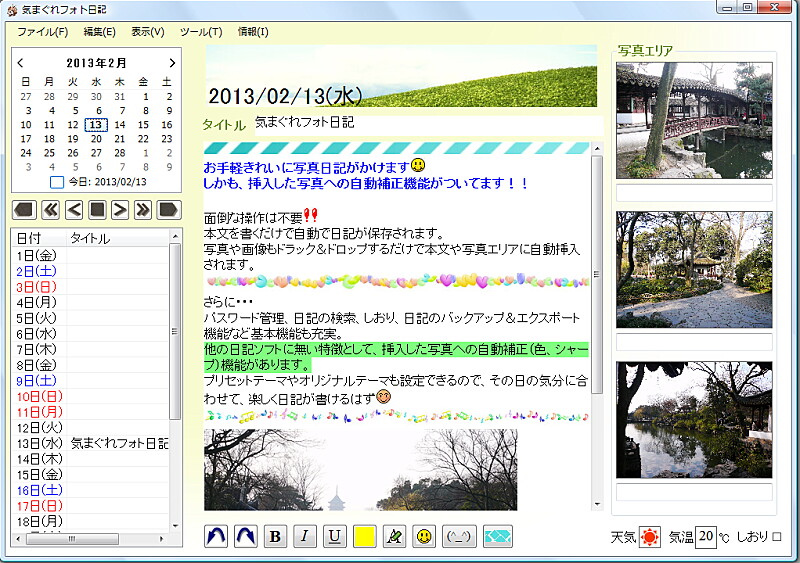This screenshot has width=800, height=563.
Task: Select February 20 in the calendar
Action: [x=96, y=139]
